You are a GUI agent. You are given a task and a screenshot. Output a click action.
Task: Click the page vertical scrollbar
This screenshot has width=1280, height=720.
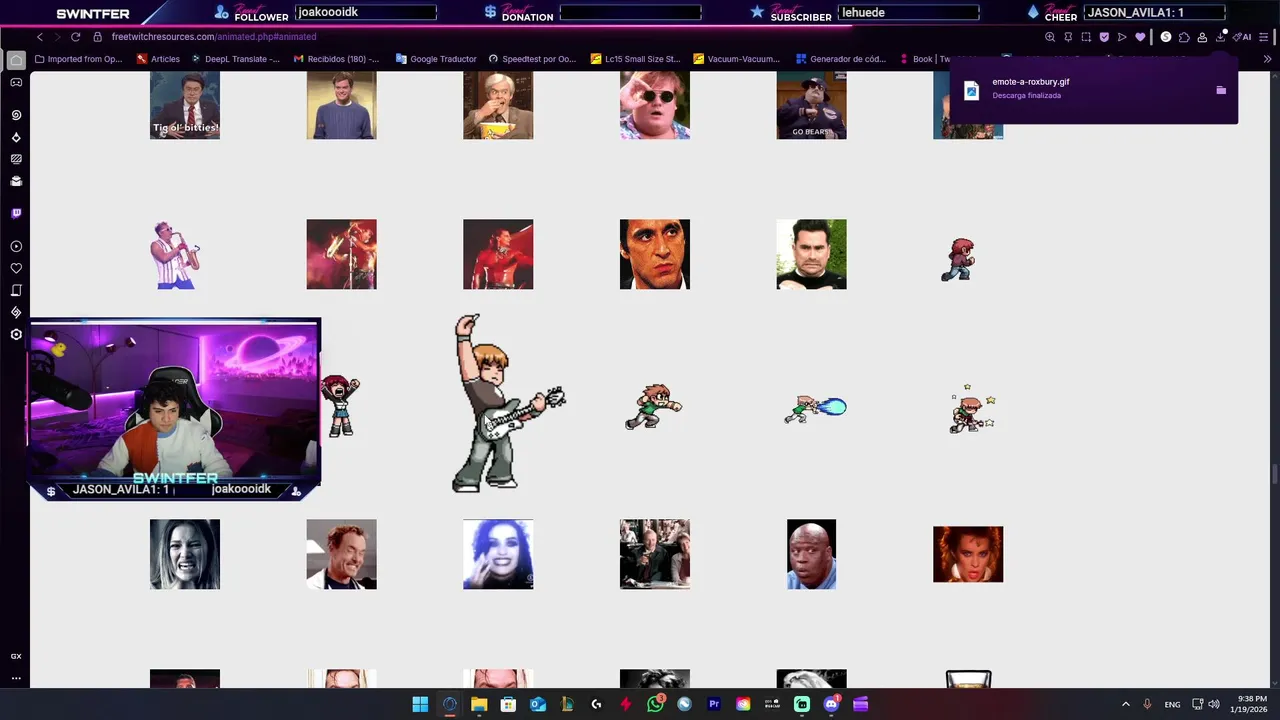click(1274, 475)
